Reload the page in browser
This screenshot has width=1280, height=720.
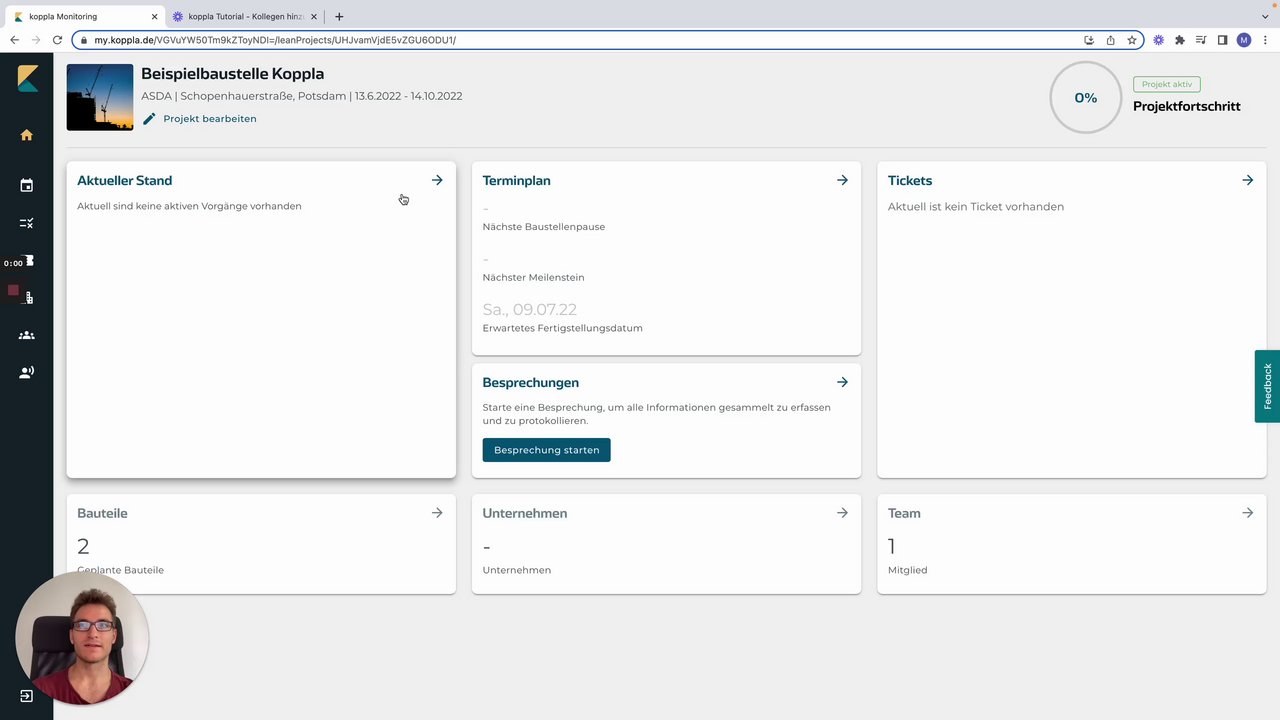click(57, 40)
